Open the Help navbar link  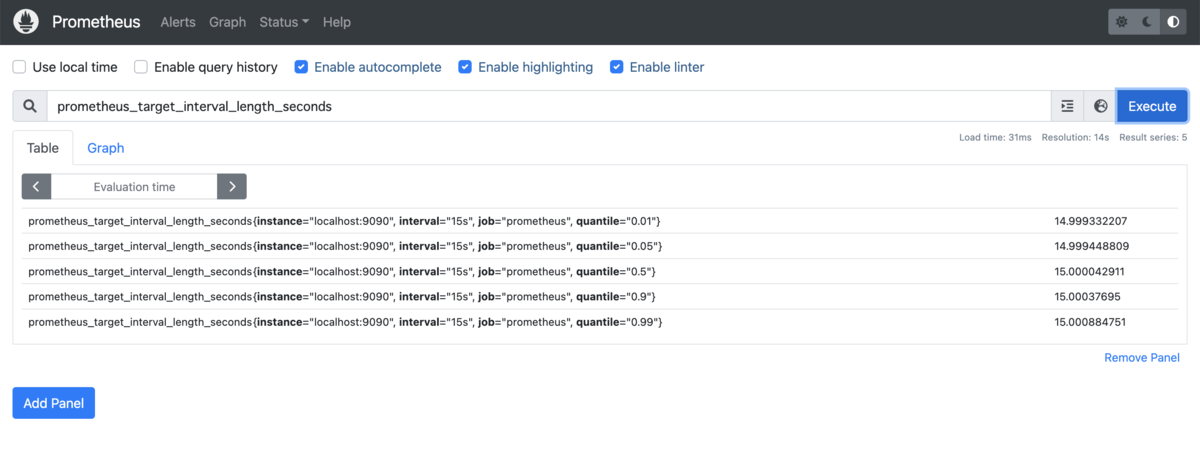(337, 22)
